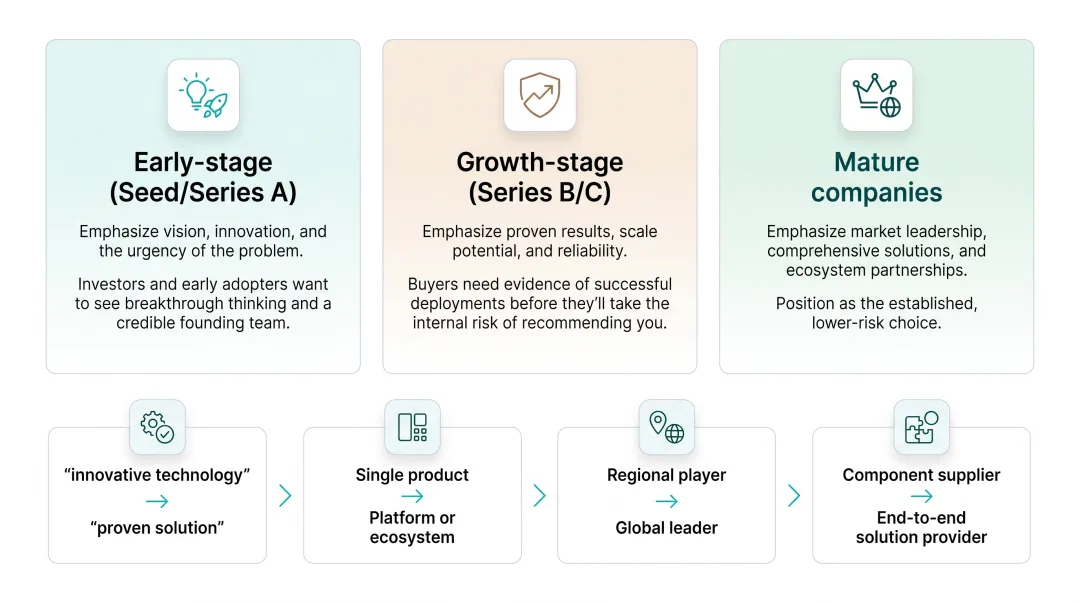Click the arrow under Regional player

(x=667, y=502)
